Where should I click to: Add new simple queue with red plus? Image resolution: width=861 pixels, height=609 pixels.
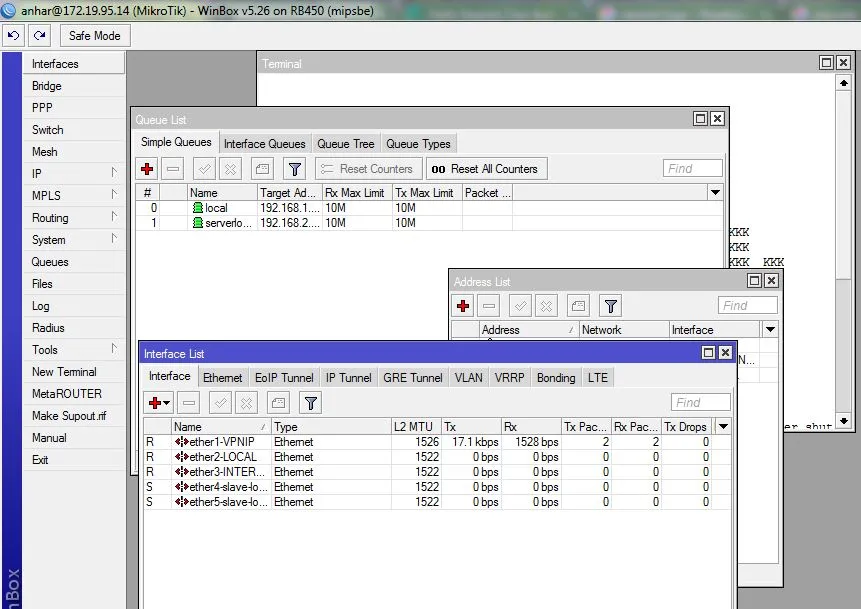tap(147, 169)
